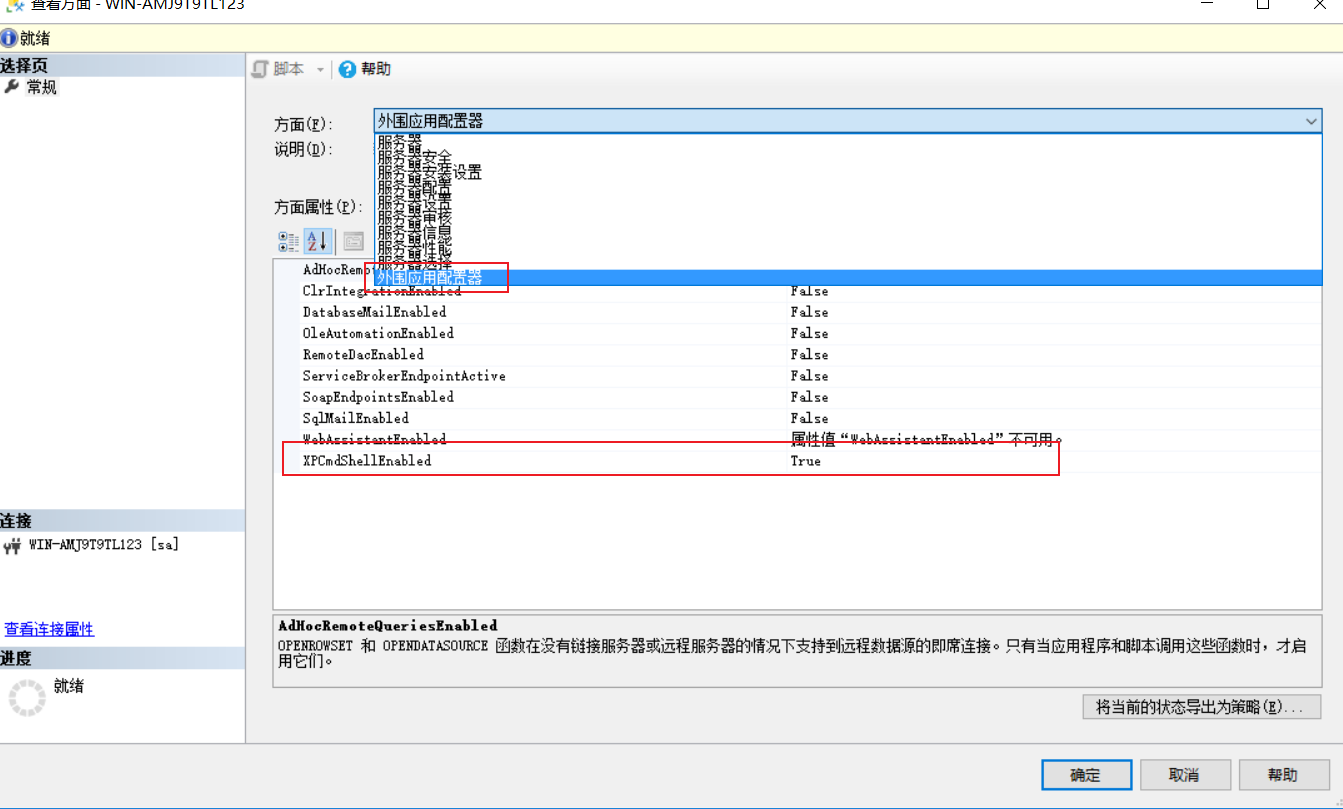This screenshot has height=809, width=1343.
Task: Maximize the 查看方面 window
Action: tap(1263, 5)
